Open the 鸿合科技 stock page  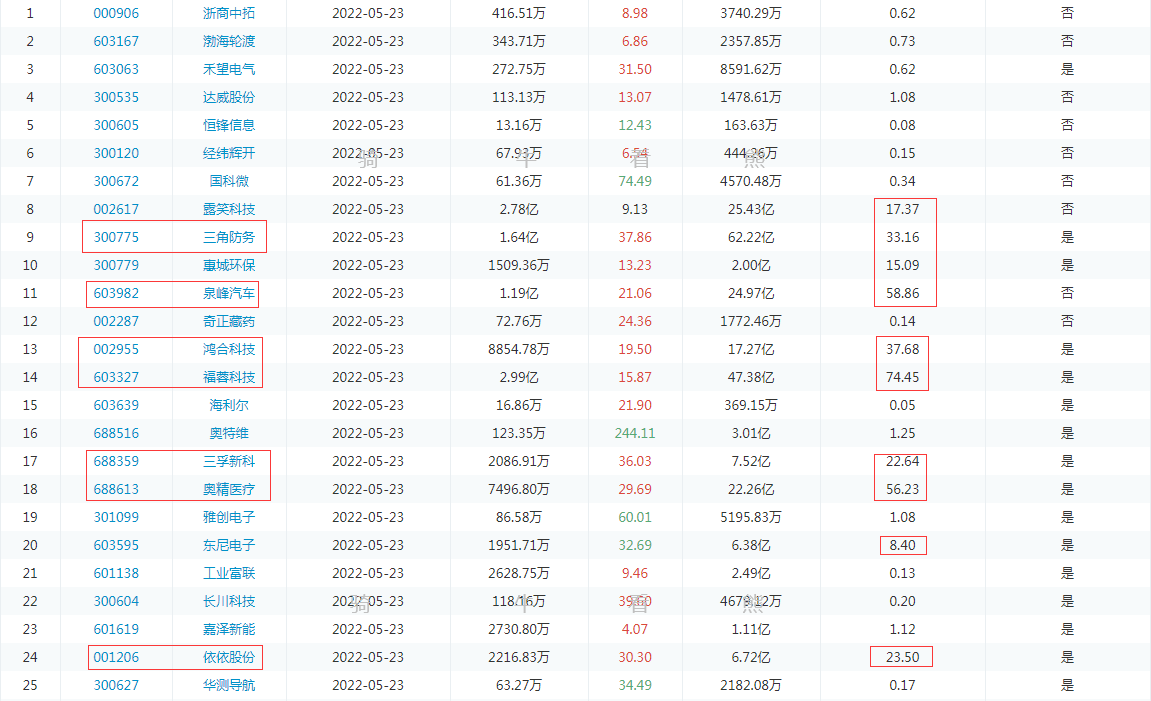coord(229,349)
